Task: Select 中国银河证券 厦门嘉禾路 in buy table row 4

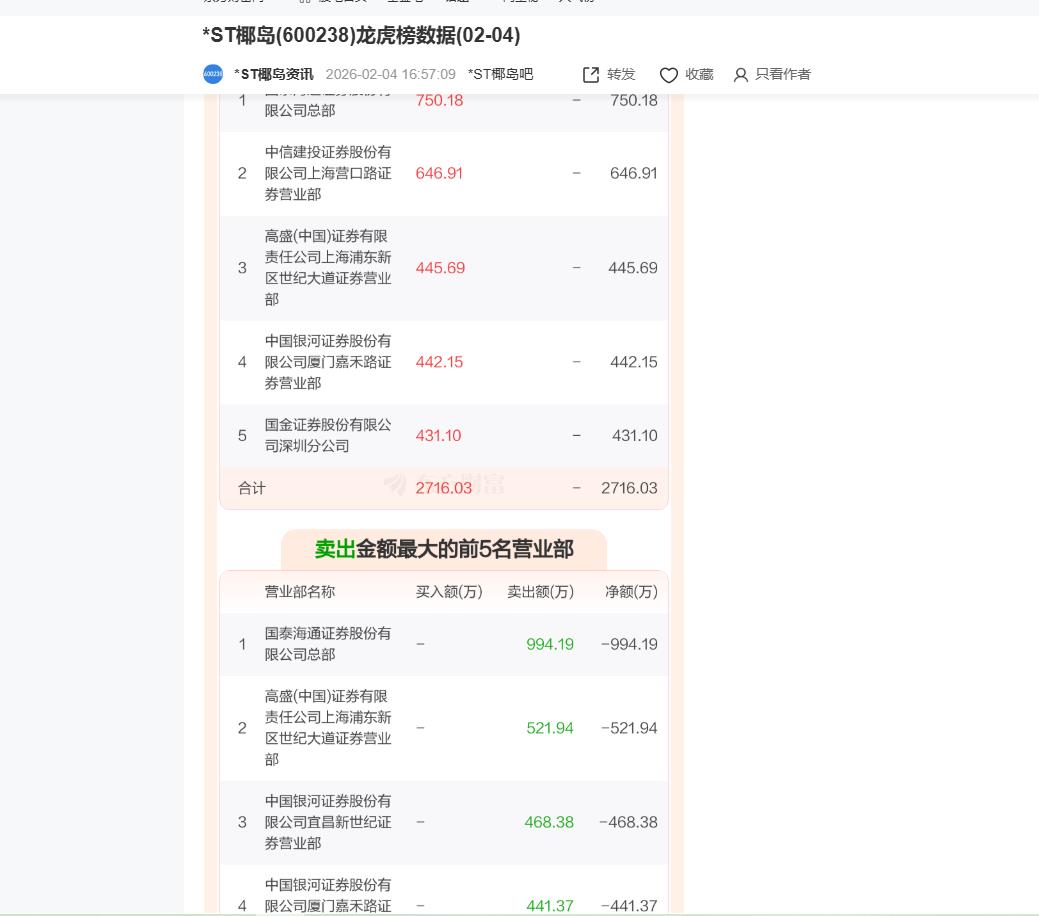Action: (x=328, y=362)
